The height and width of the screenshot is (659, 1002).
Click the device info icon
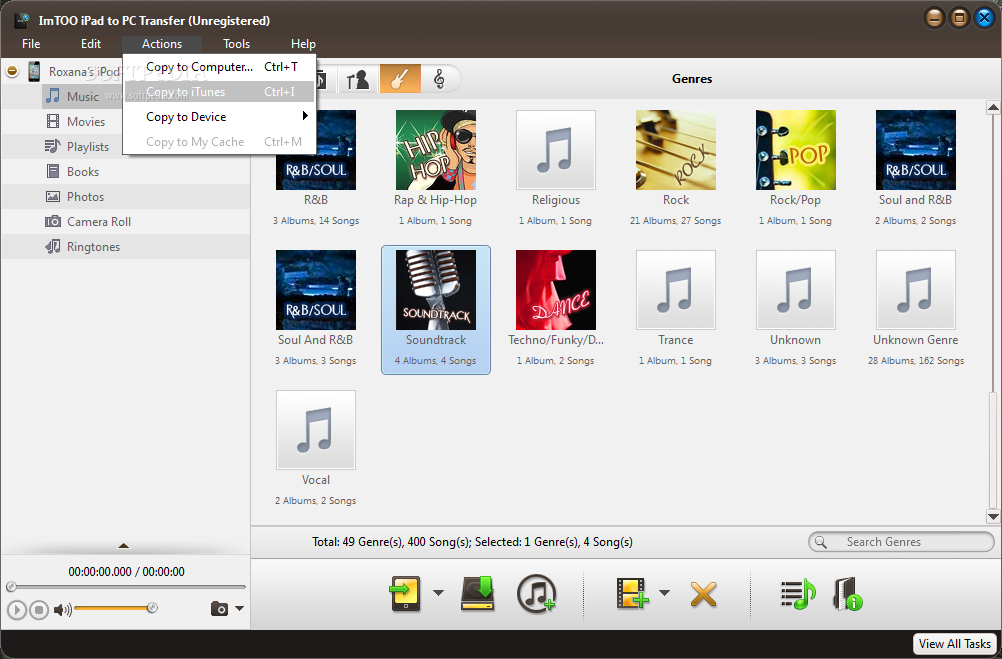848,594
